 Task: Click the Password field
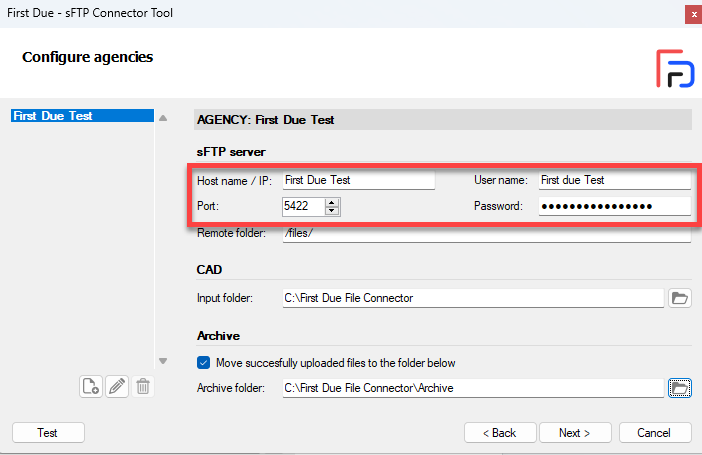(615, 206)
